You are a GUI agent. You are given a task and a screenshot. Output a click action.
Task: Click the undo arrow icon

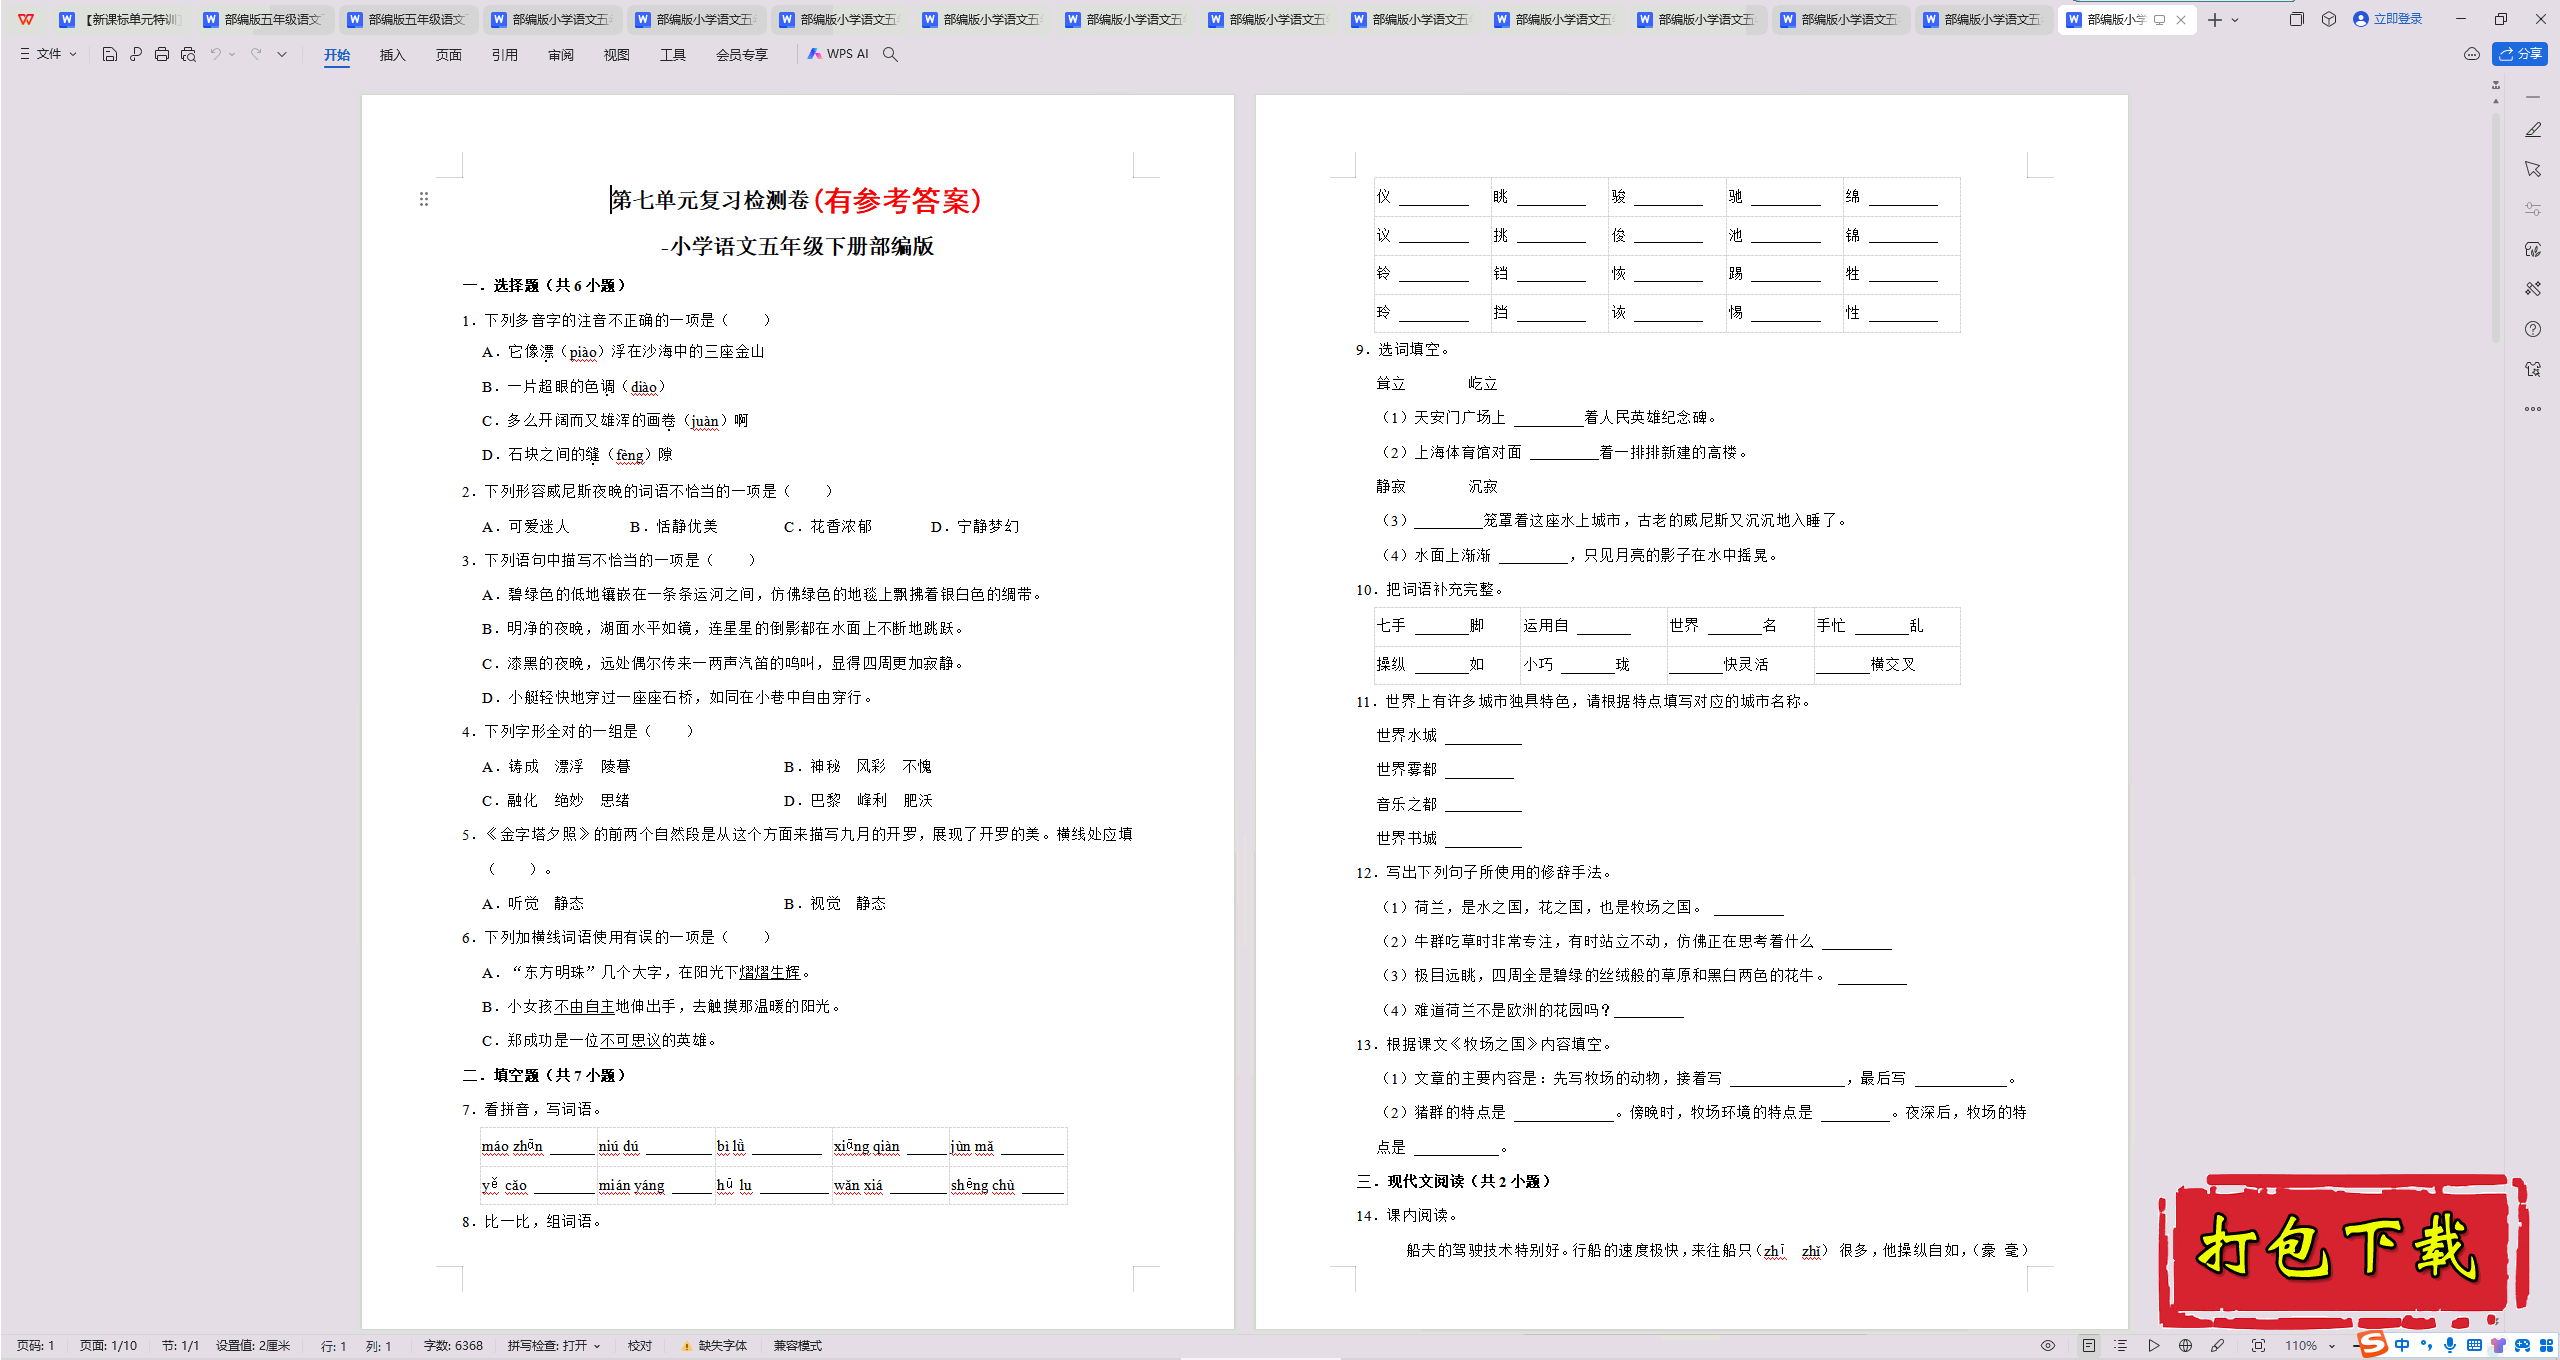215,54
